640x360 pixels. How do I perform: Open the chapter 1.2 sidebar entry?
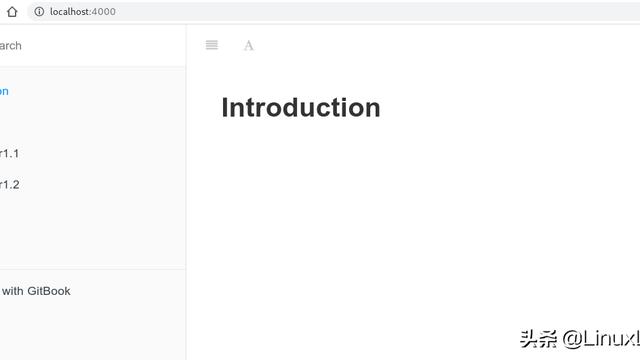click(9, 185)
